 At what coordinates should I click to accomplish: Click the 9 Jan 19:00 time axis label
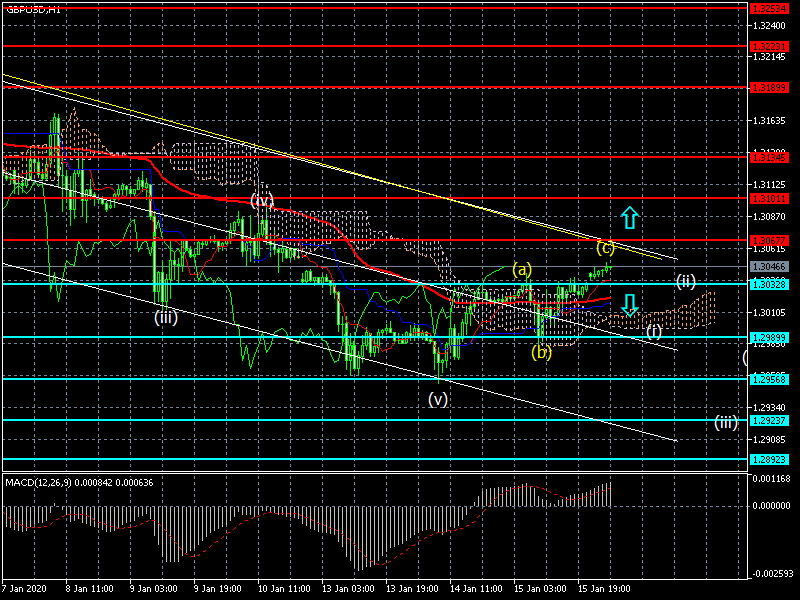coord(218,588)
